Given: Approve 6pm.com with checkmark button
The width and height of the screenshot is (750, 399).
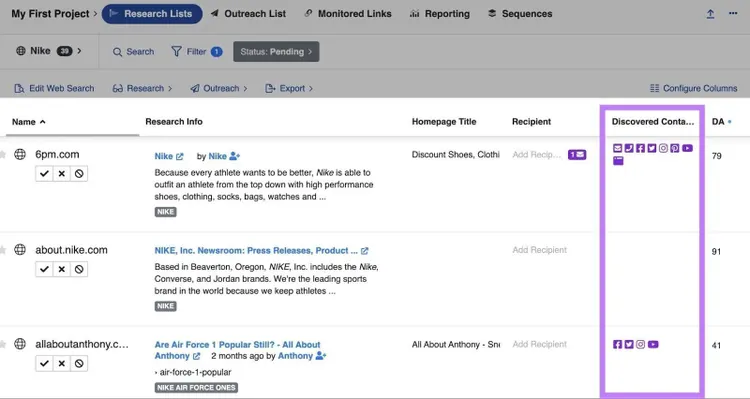Looking at the screenshot, I should (x=44, y=174).
